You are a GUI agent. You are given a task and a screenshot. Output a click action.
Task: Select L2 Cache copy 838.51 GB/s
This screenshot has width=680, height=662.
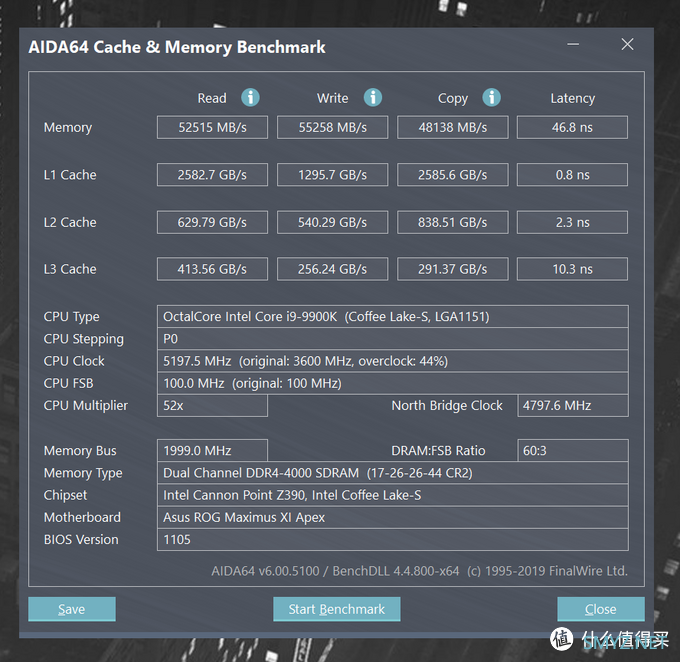click(x=453, y=222)
